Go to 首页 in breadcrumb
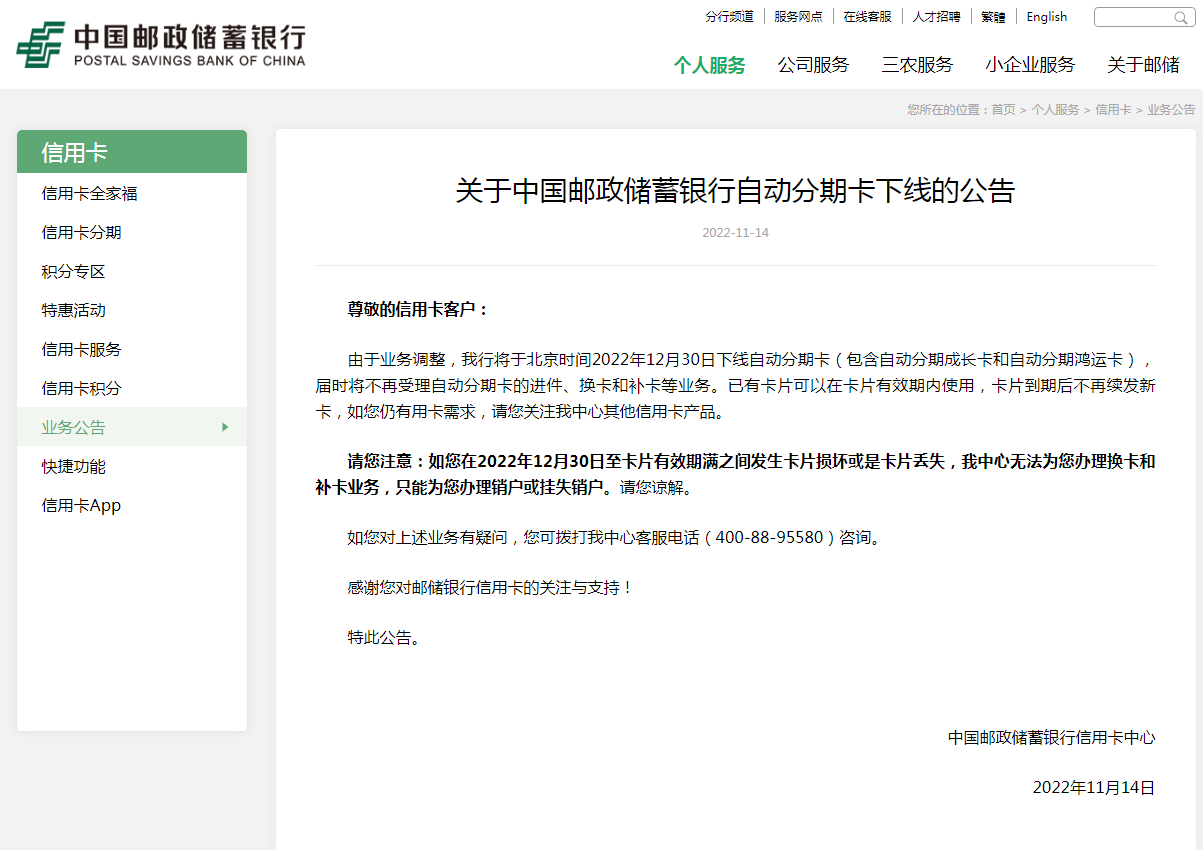The height and width of the screenshot is (850, 1203). (1003, 110)
